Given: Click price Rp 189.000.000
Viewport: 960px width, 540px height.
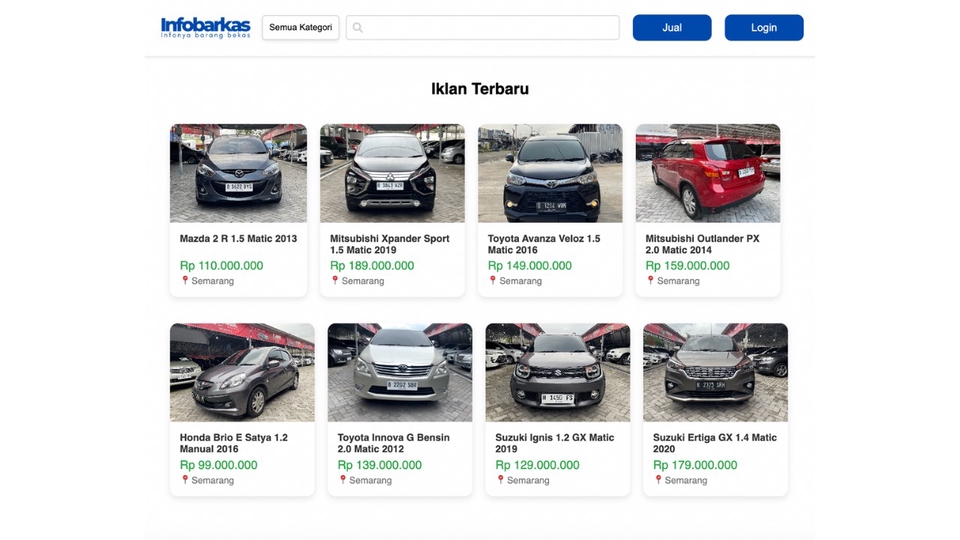Looking at the screenshot, I should pyautogui.click(x=372, y=266).
